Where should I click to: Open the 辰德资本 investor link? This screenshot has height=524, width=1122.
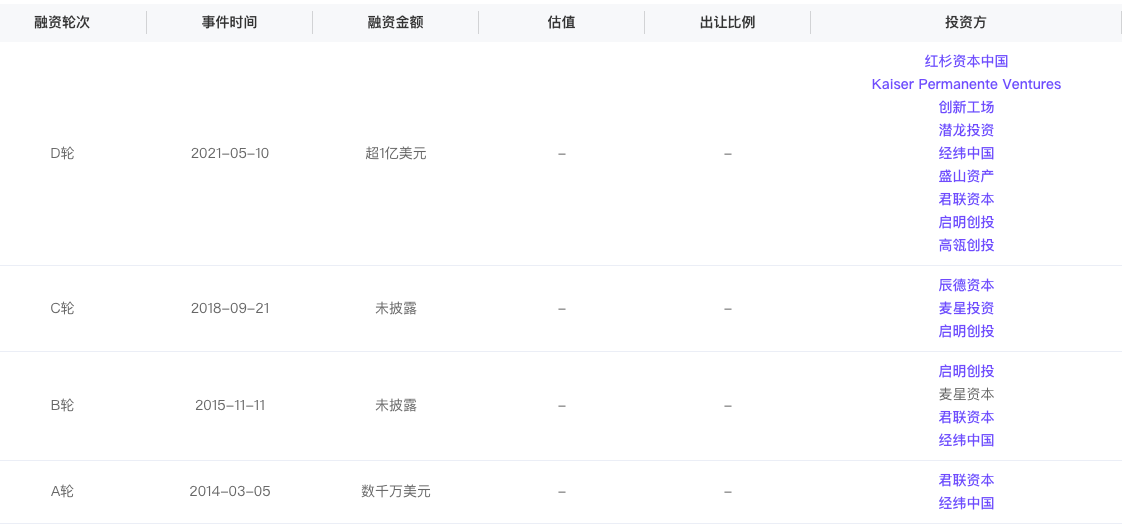click(966, 285)
